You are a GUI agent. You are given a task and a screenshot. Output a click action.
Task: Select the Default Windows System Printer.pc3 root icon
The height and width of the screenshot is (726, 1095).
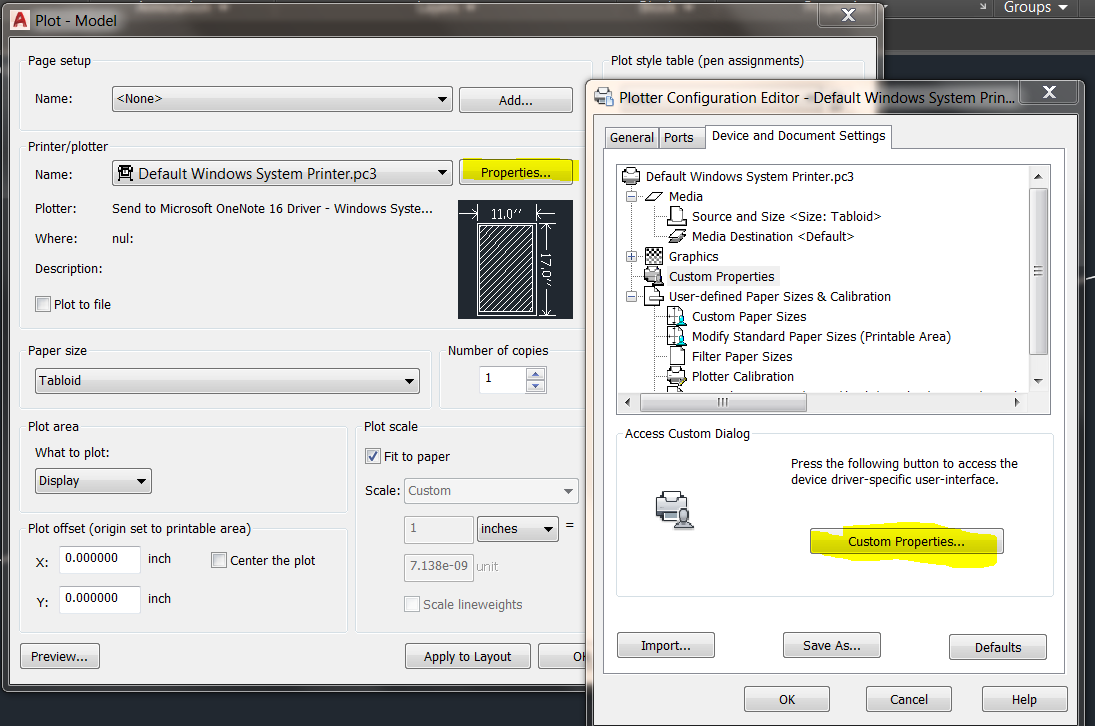(631, 176)
